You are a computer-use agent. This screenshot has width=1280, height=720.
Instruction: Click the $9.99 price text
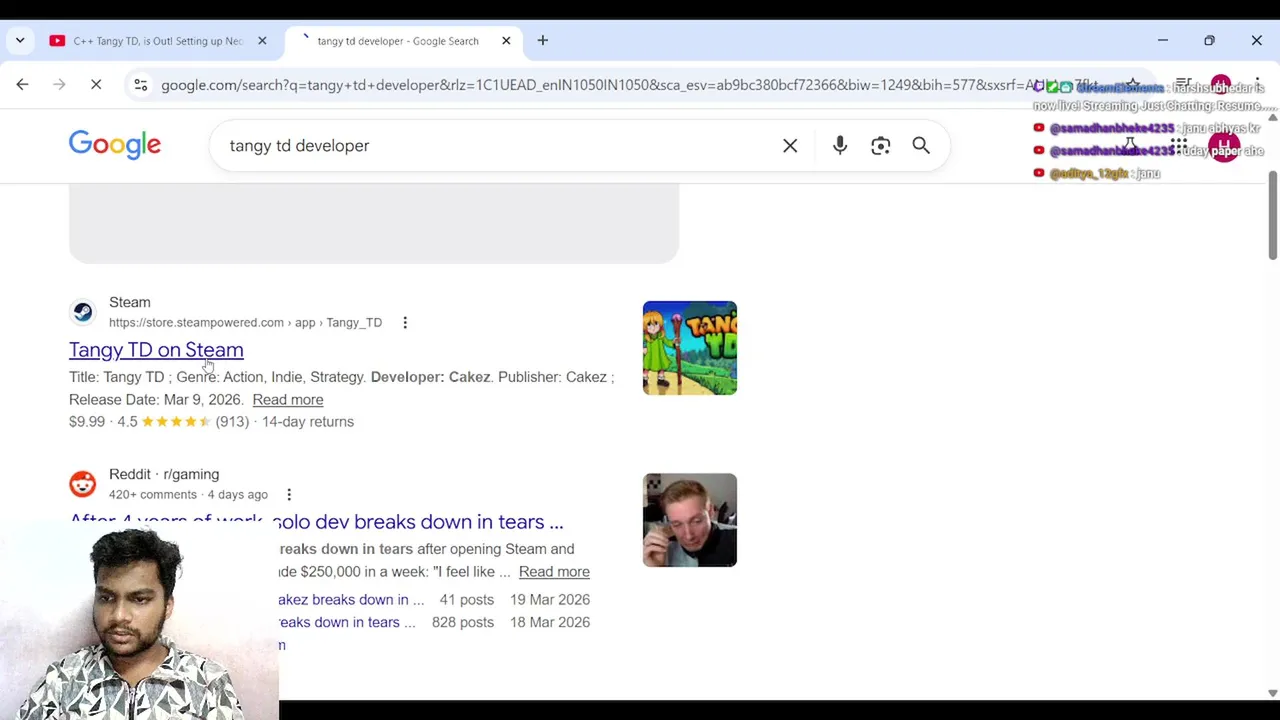(87, 422)
